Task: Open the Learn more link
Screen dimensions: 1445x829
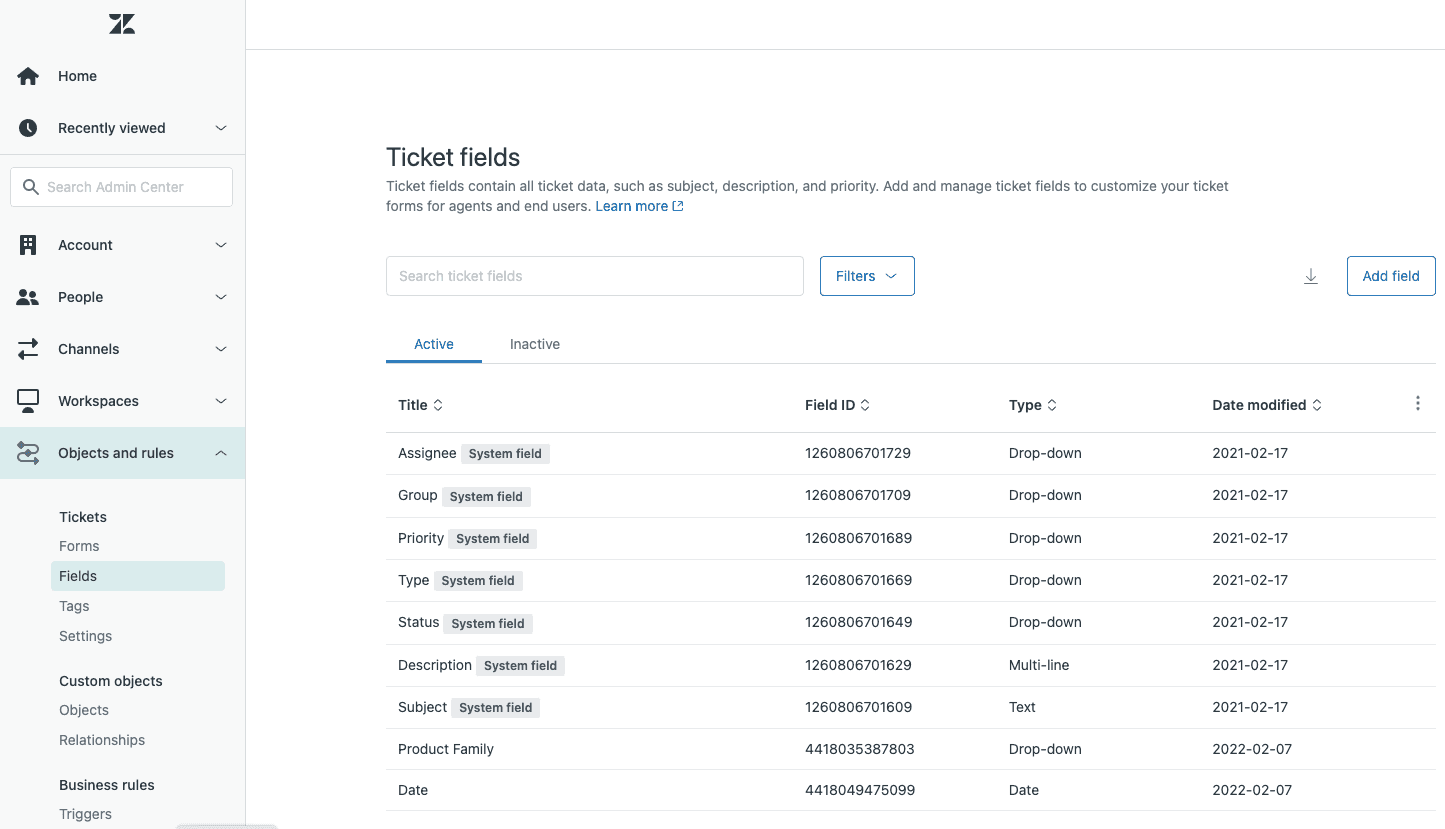Action: (x=632, y=205)
